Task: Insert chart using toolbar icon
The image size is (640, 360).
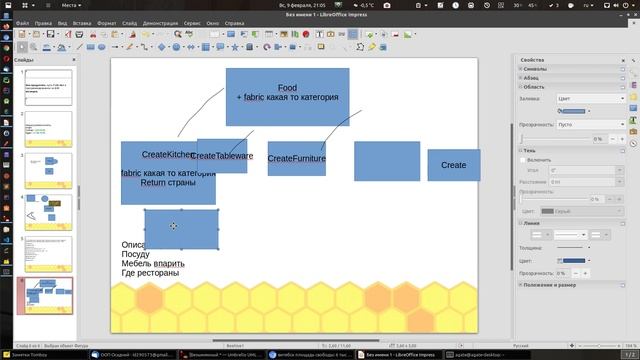Action: (295, 35)
